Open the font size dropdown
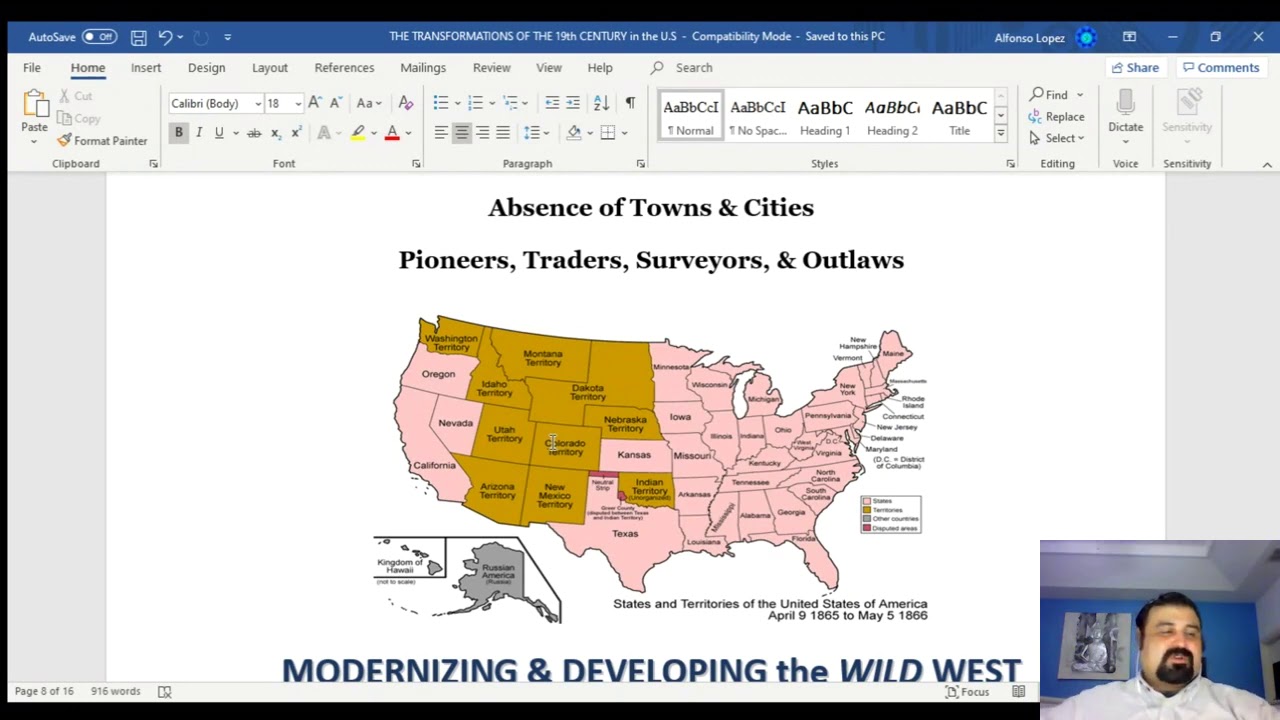 [x=298, y=104]
